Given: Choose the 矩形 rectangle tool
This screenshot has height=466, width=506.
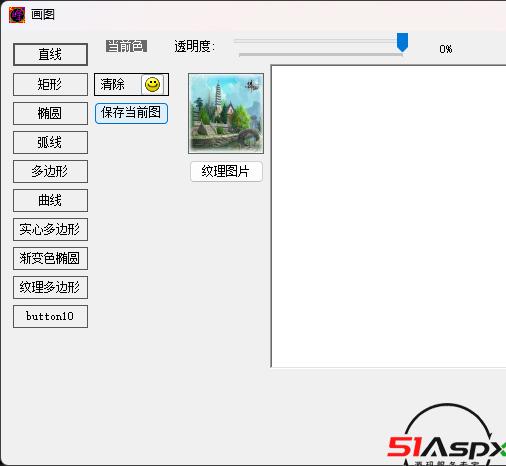Looking at the screenshot, I should [x=50, y=84].
